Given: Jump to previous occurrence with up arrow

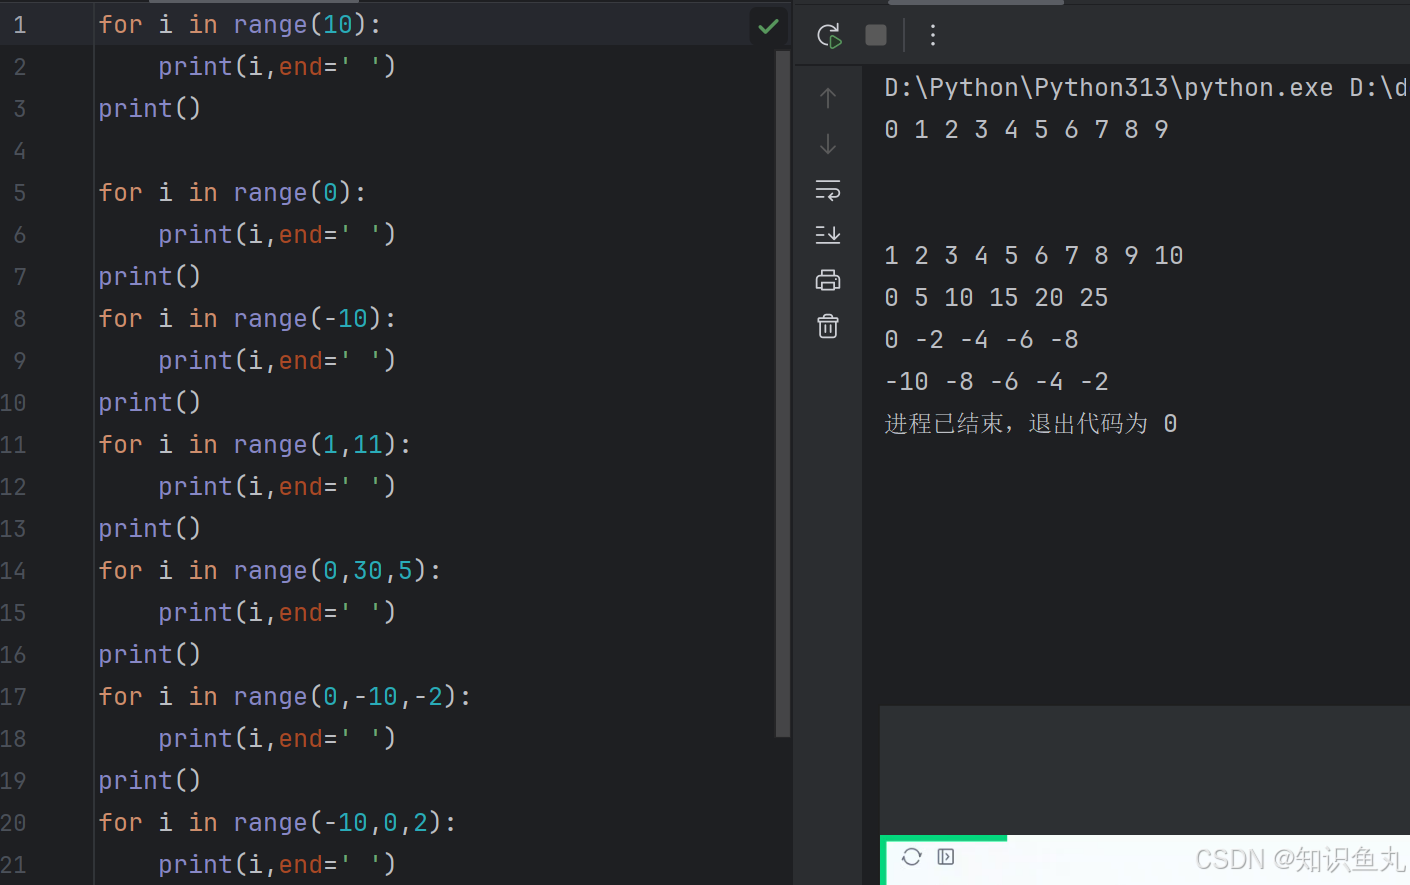Looking at the screenshot, I should (x=827, y=97).
